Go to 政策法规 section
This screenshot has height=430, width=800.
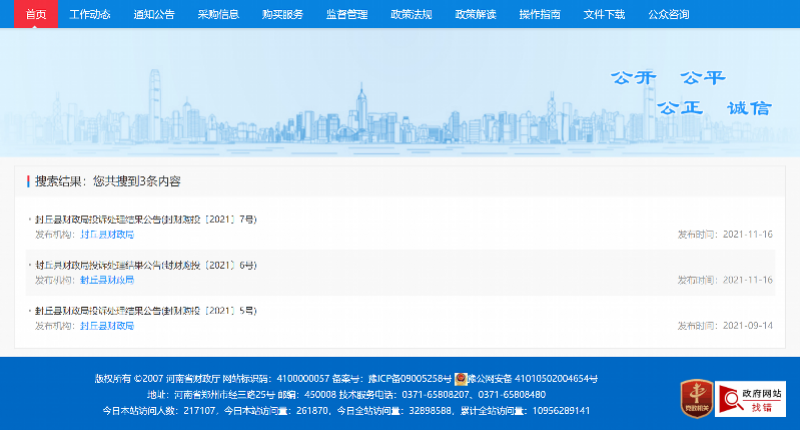411,14
